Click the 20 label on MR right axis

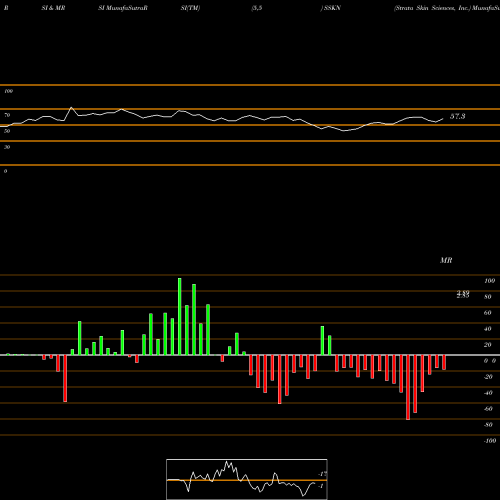pyautogui.click(x=488, y=345)
